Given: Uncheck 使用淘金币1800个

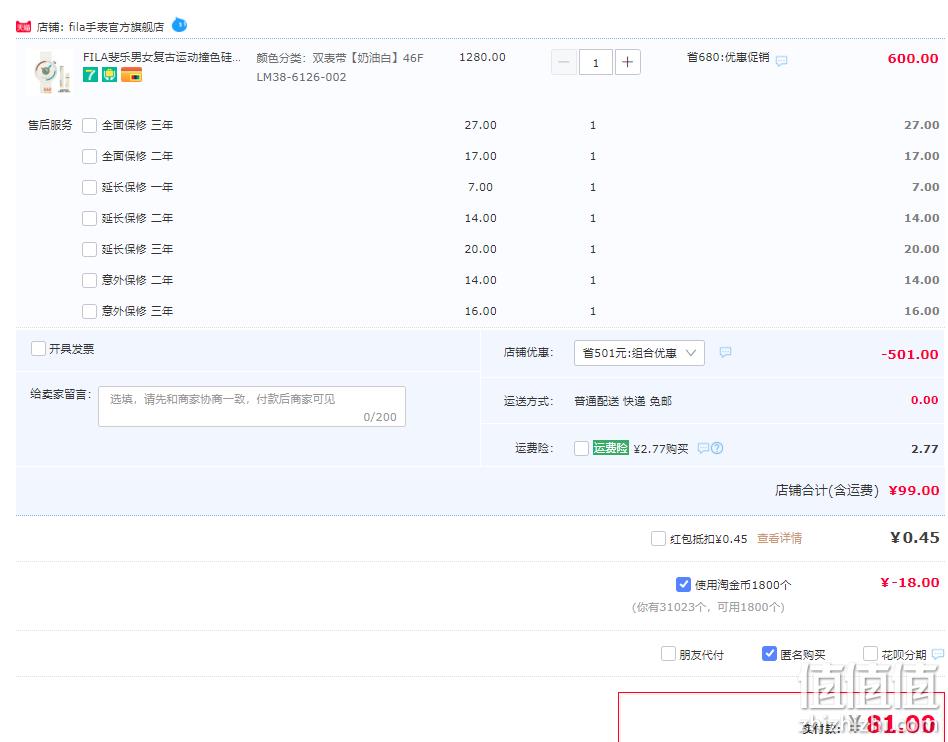Looking at the screenshot, I should (x=683, y=584).
